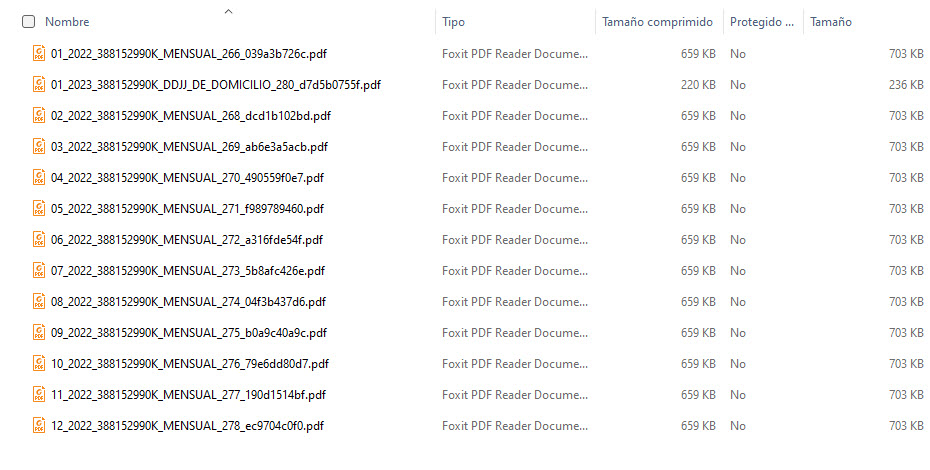Click the PDF icon of 01_2022 MENSUAL_266 file
The width and height of the screenshot is (930, 470).
(x=39, y=53)
